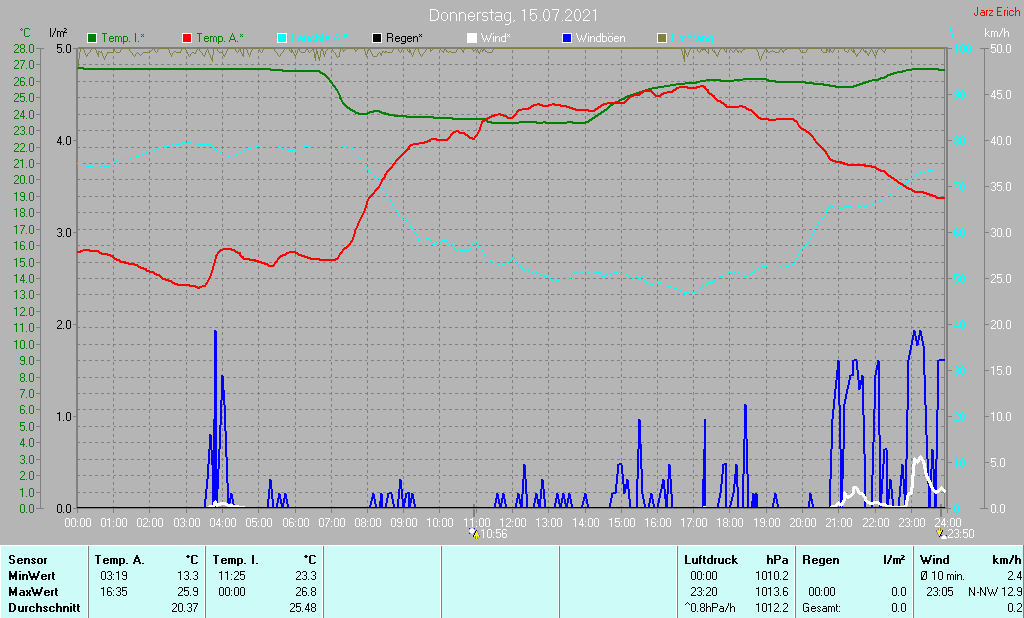The height and width of the screenshot is (618, 1024).
Task: Click the '26.8' maximum indoor temperature value
Action: click(306, 592)
